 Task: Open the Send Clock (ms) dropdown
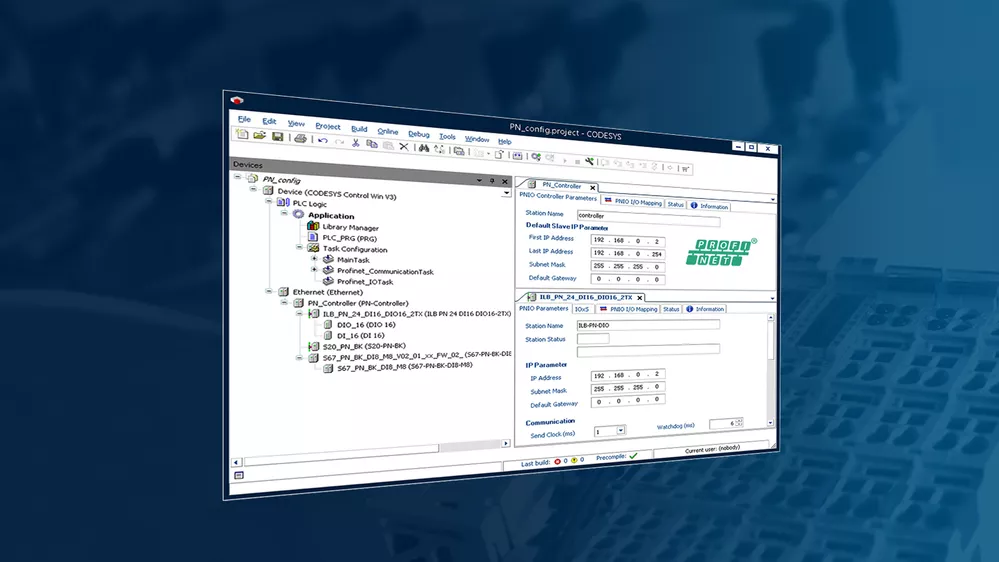click(620, 431)
